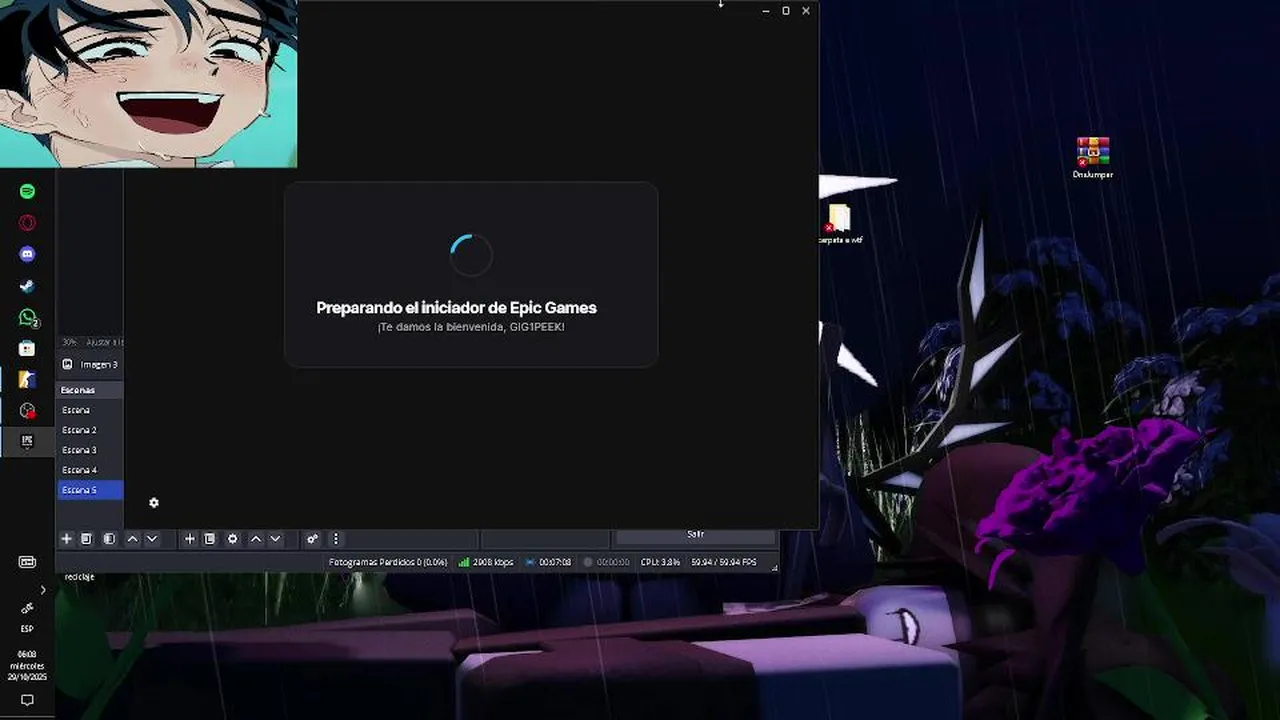Open the touch keyboard tray icon
1280x720 pixels.
pos(27,562)
